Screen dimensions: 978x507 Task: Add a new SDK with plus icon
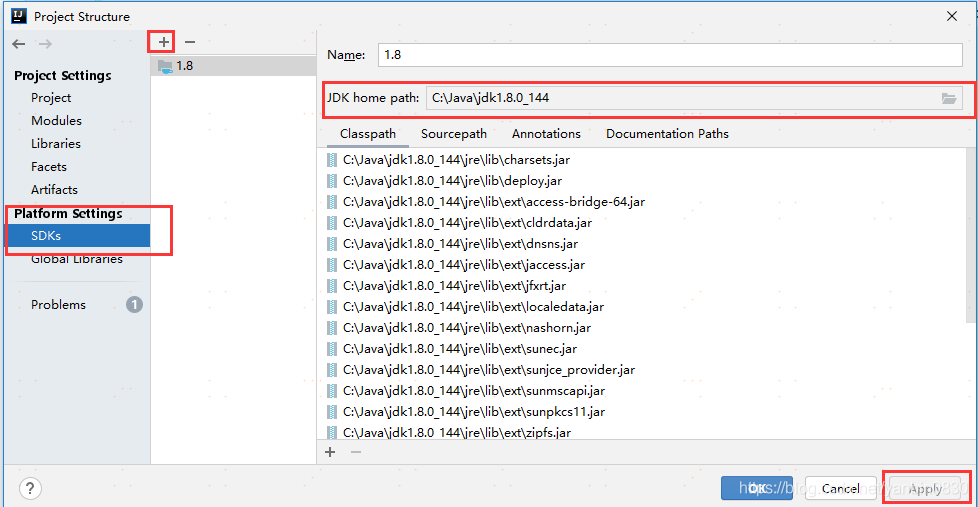pyautogui.click(x=163, y=42)
